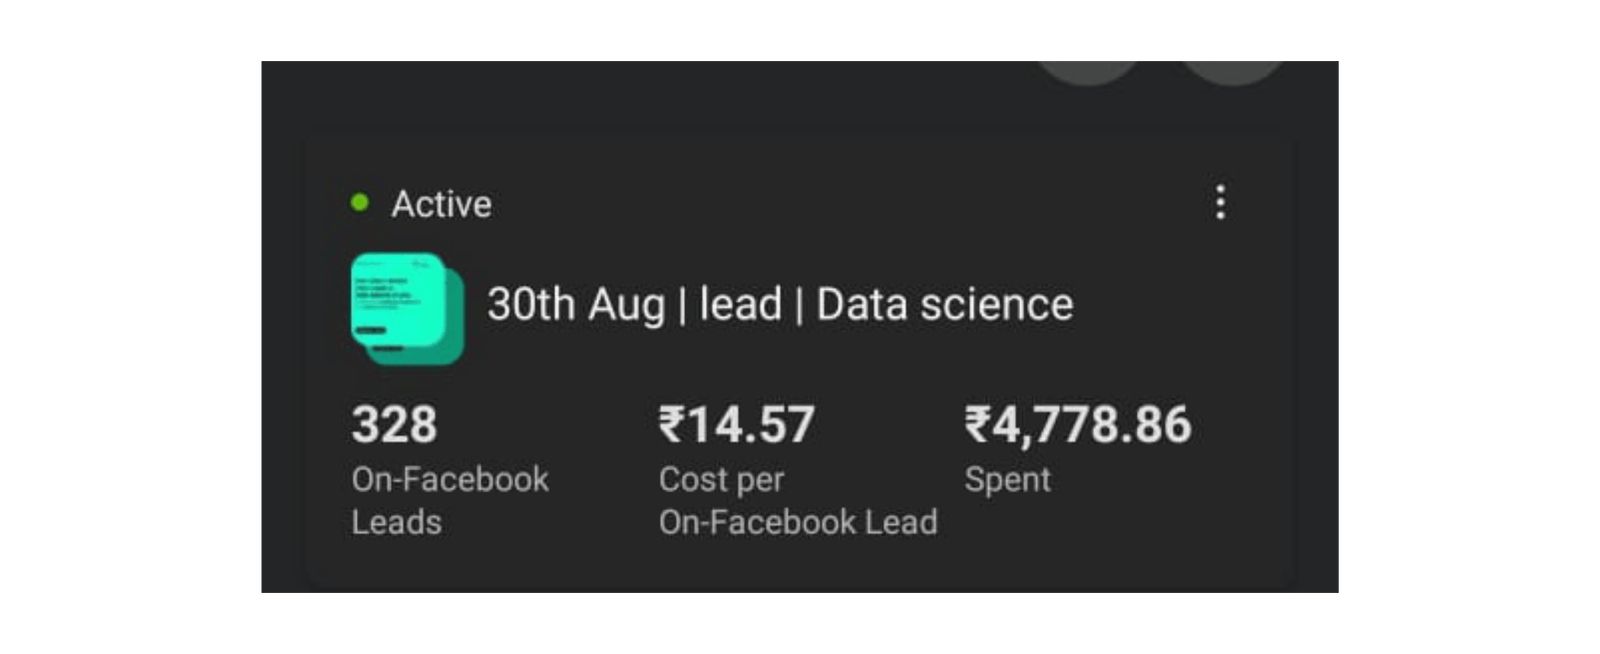Open options via the vertical dots icon
Image resolution: width=1600 pixels, height=654 pixels.
[1221, 202]
